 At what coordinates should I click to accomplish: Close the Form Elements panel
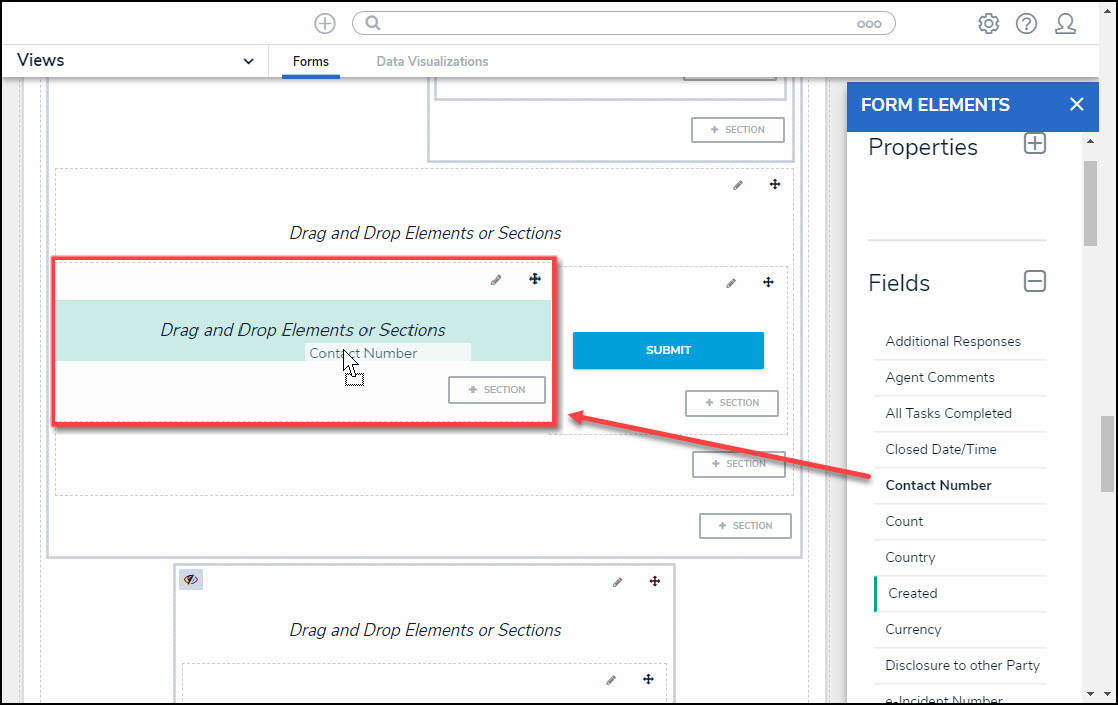pos(1076,105)
